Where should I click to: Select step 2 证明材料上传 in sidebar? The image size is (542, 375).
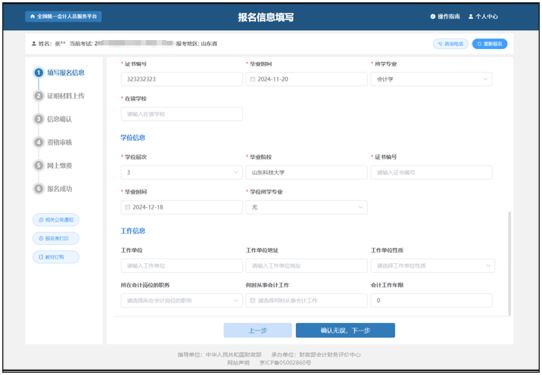coord(59,96)
